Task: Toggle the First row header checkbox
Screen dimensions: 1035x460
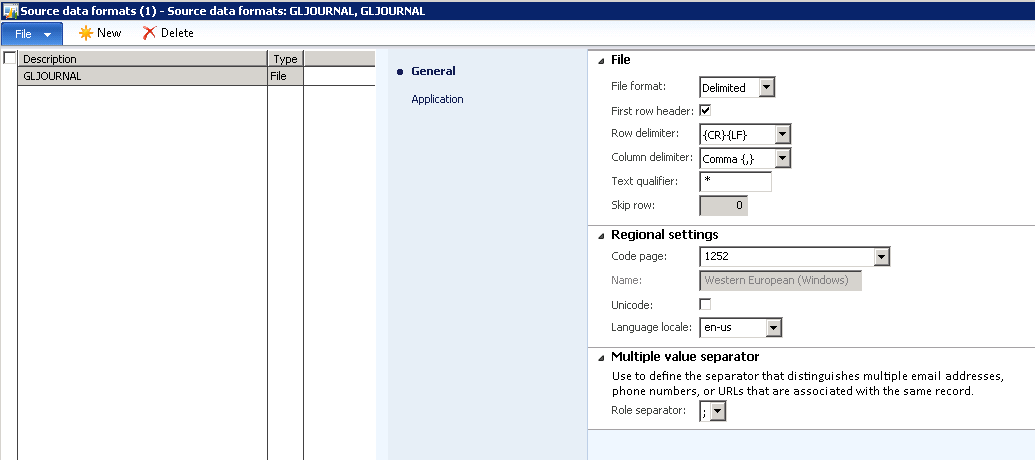Action: coord(705,110)
